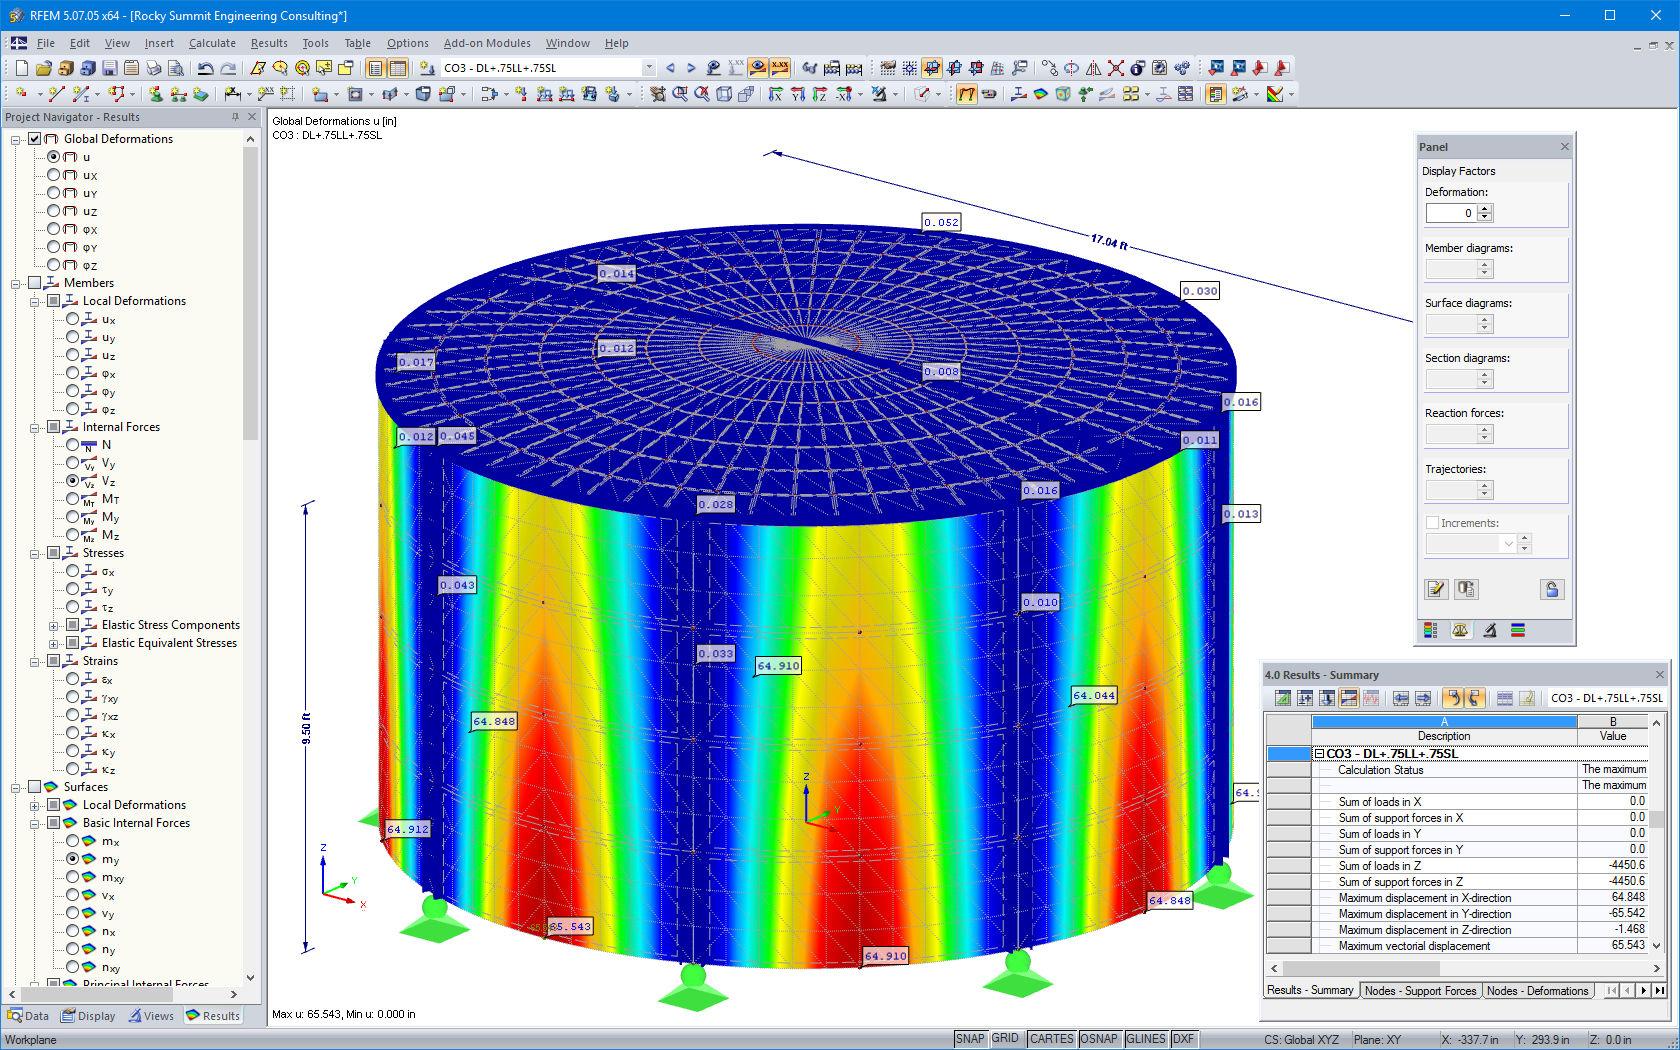This screenshot has height=1050, width=1680.
Task: Toggle the Members checkbox
Action: [35, 283]
